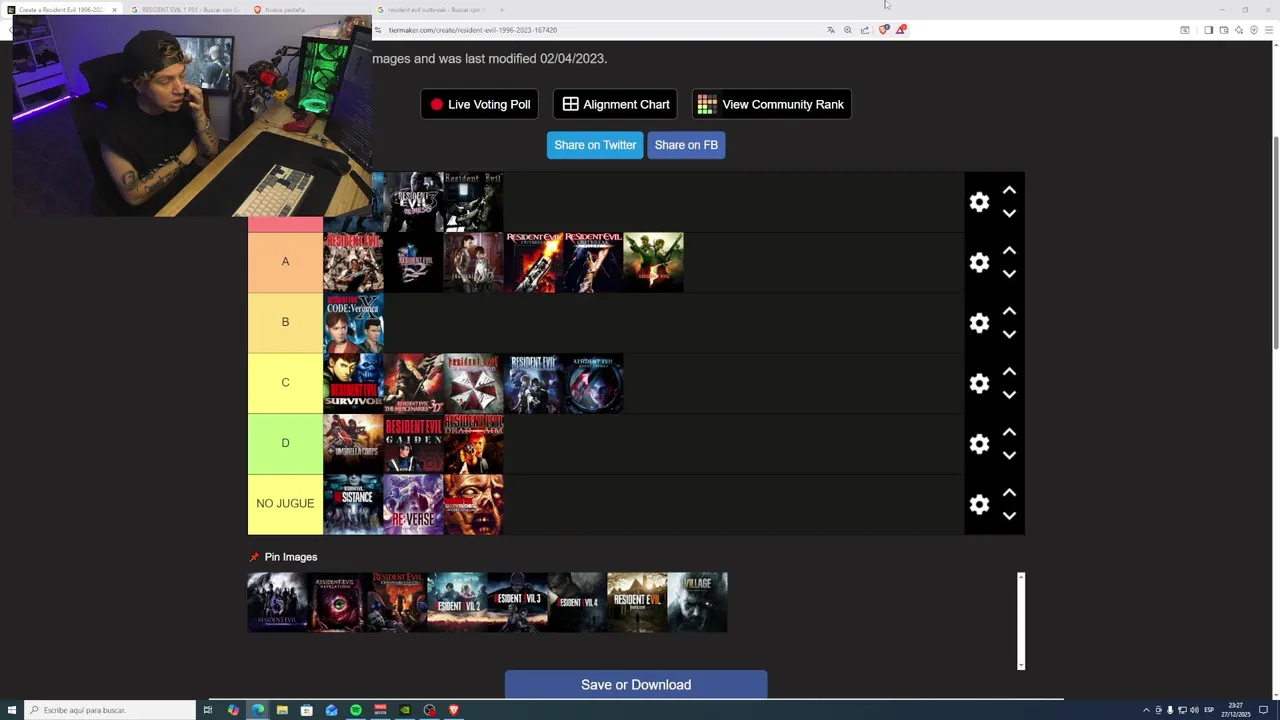Move tier C row up
This screenshot has width=1280, height=720.
(x=1009, y=372)
